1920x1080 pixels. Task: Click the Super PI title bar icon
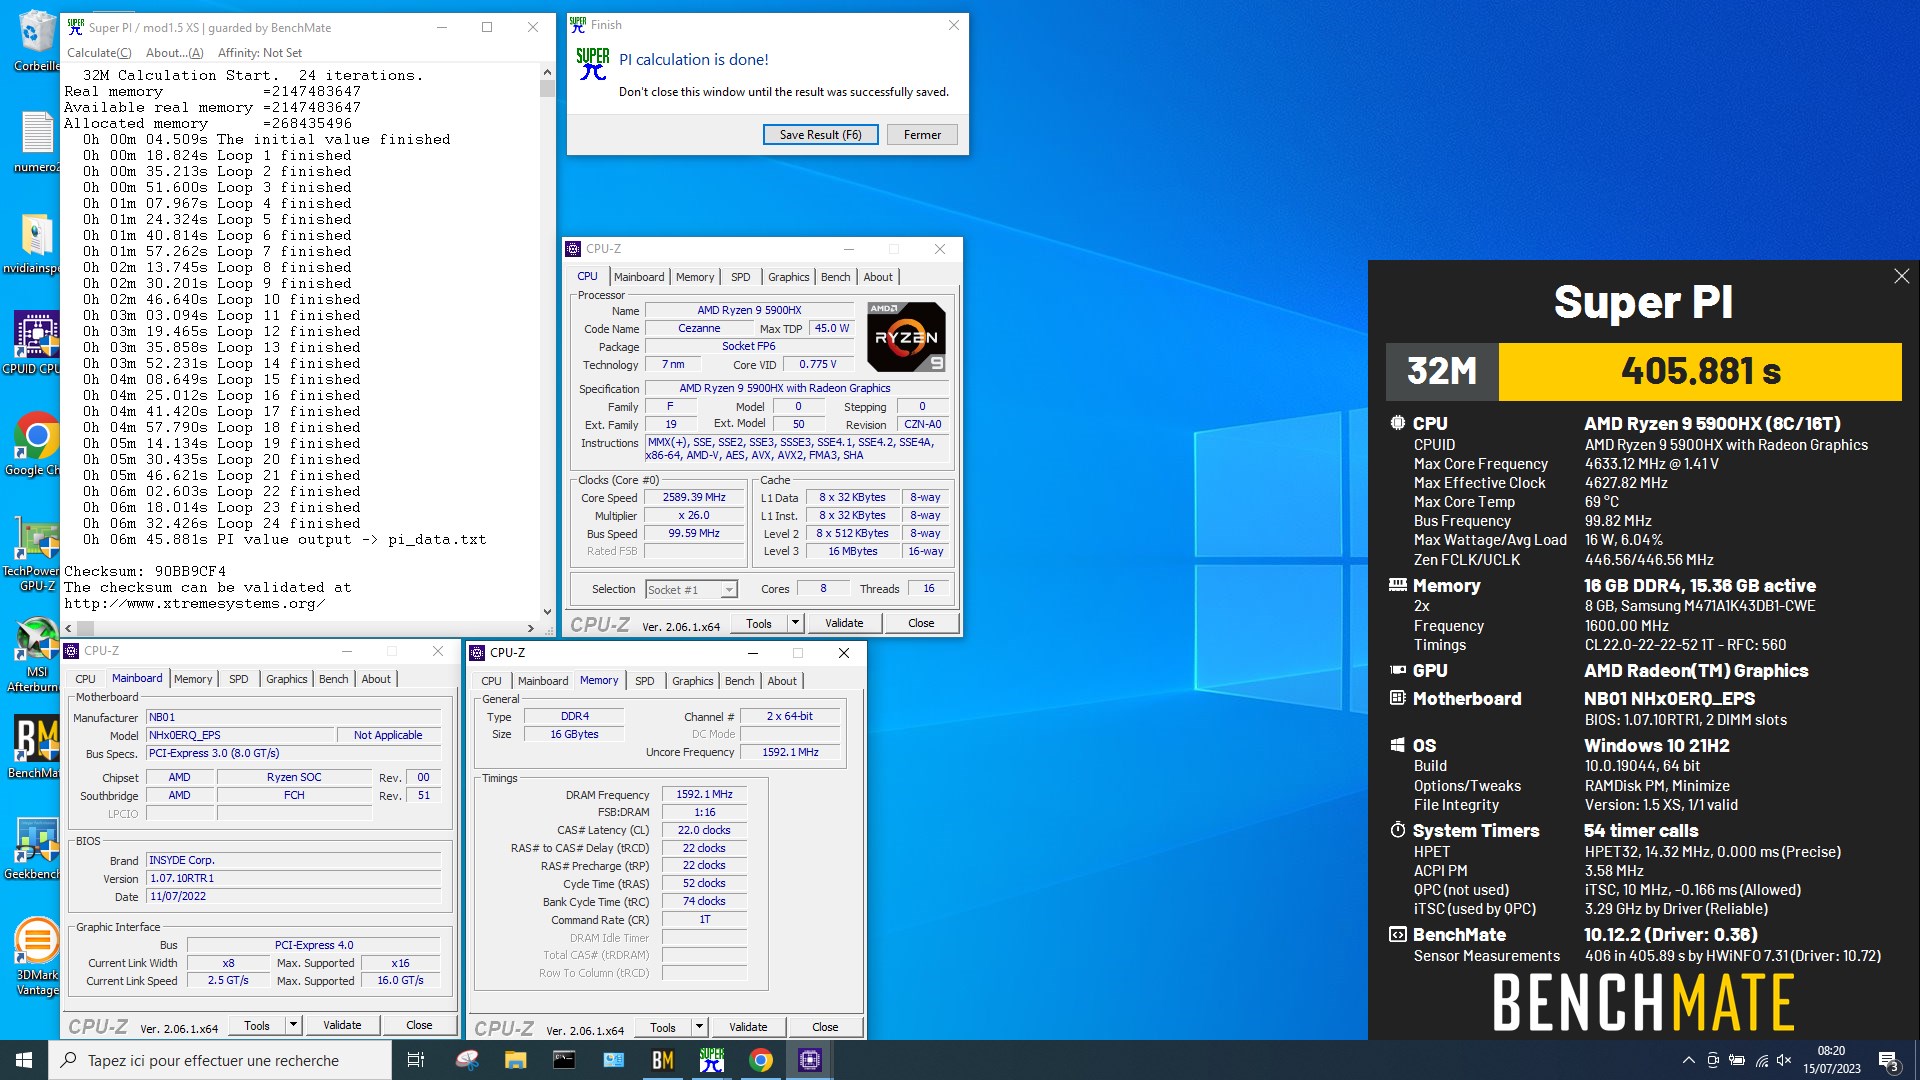[x=75, y=27]
